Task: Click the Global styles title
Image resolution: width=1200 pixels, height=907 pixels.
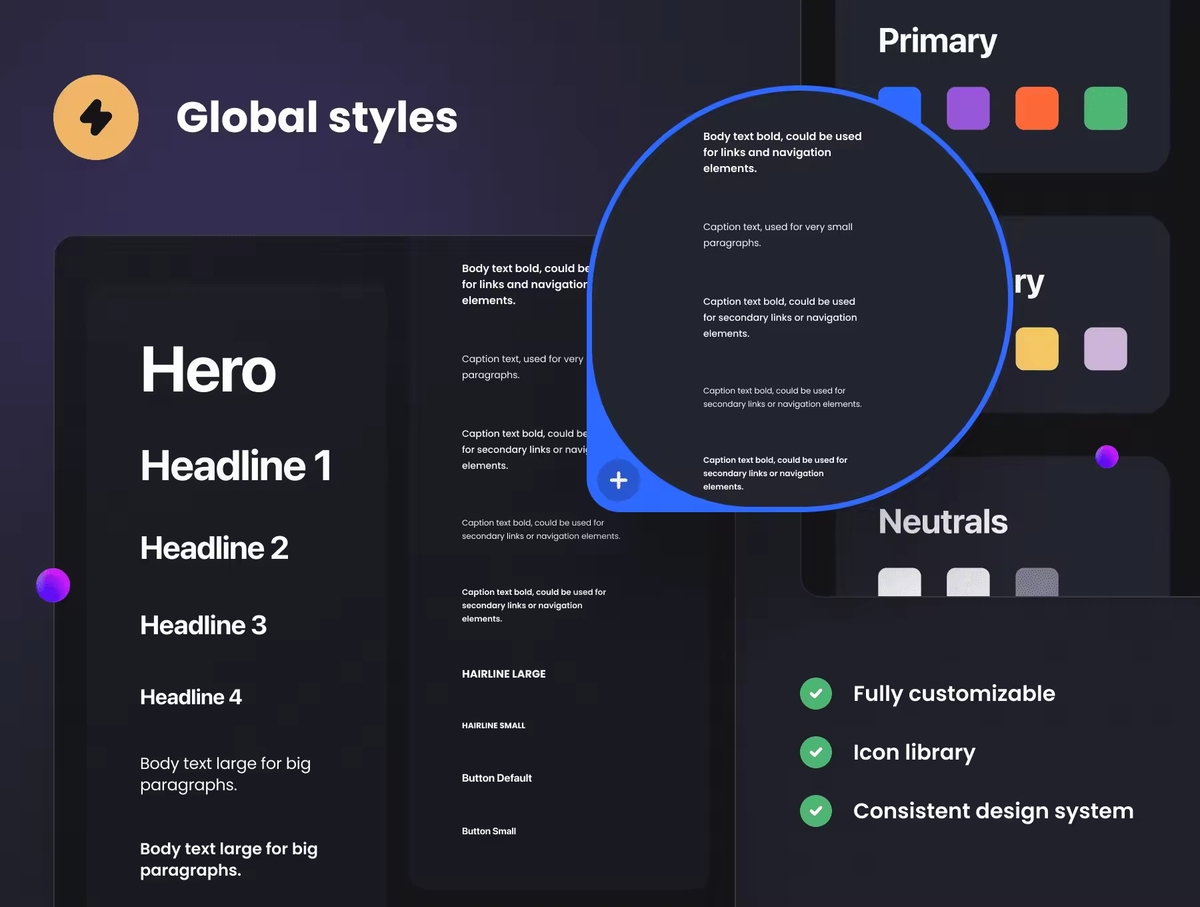Action: [x=317, y=117]
